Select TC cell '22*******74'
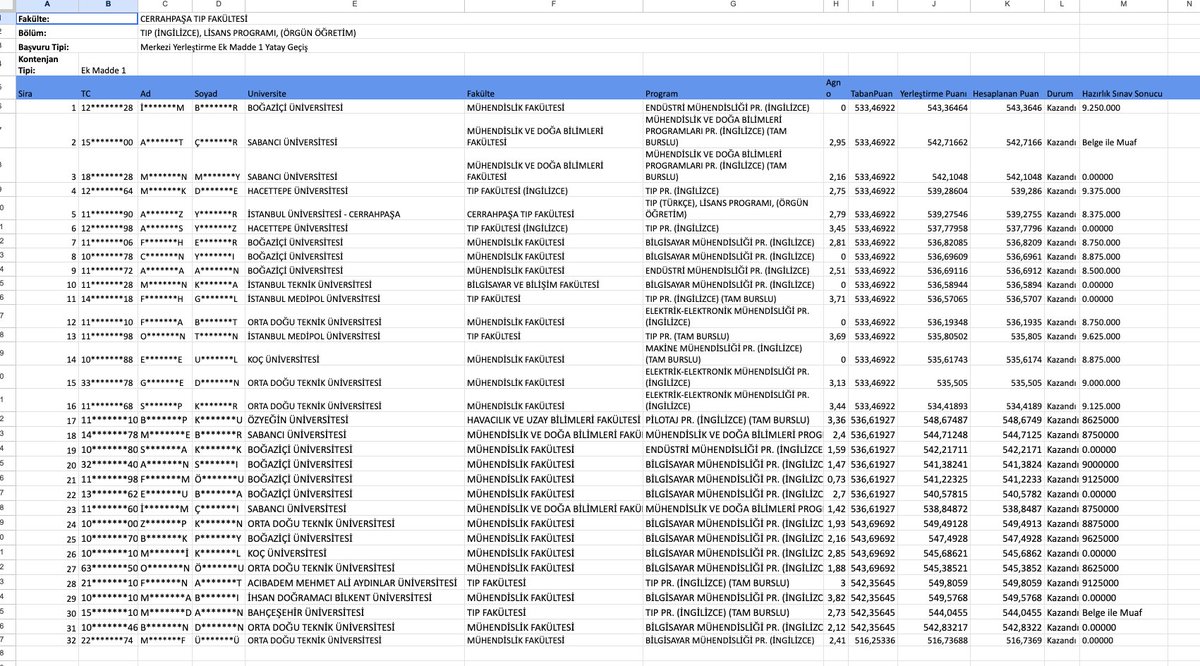The height and width of the screenshot is (666, 1200). tap(109, 640)
